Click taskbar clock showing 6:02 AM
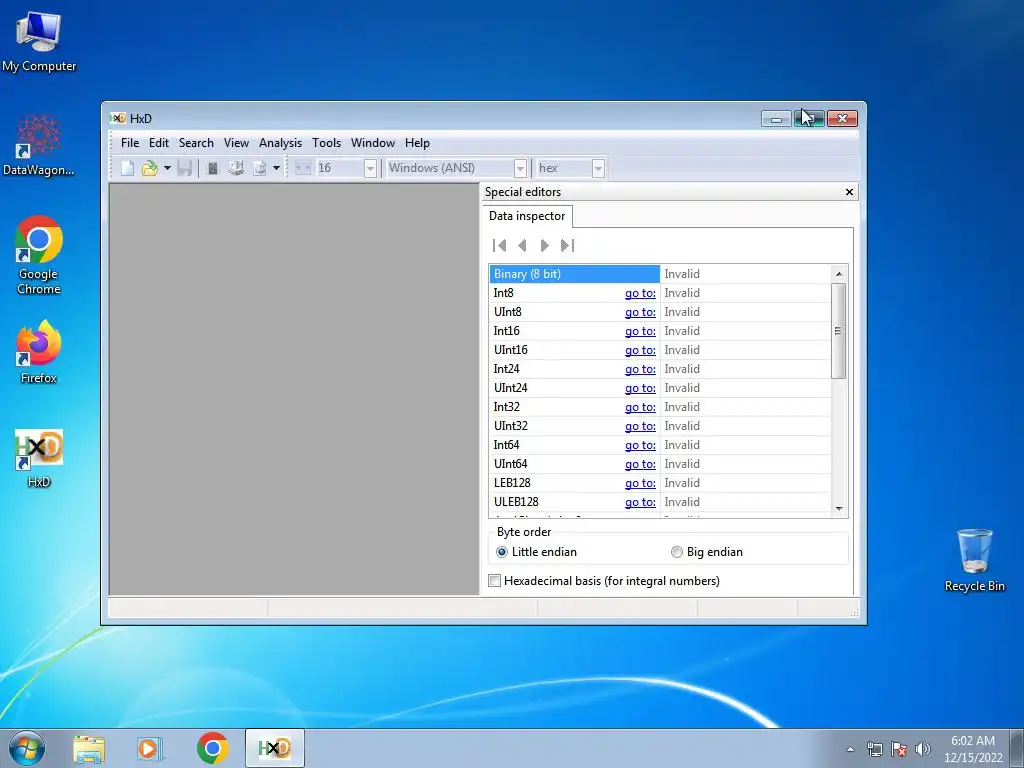The height and width of the screenshot is (768, 1024). click(x=972, y=748)
